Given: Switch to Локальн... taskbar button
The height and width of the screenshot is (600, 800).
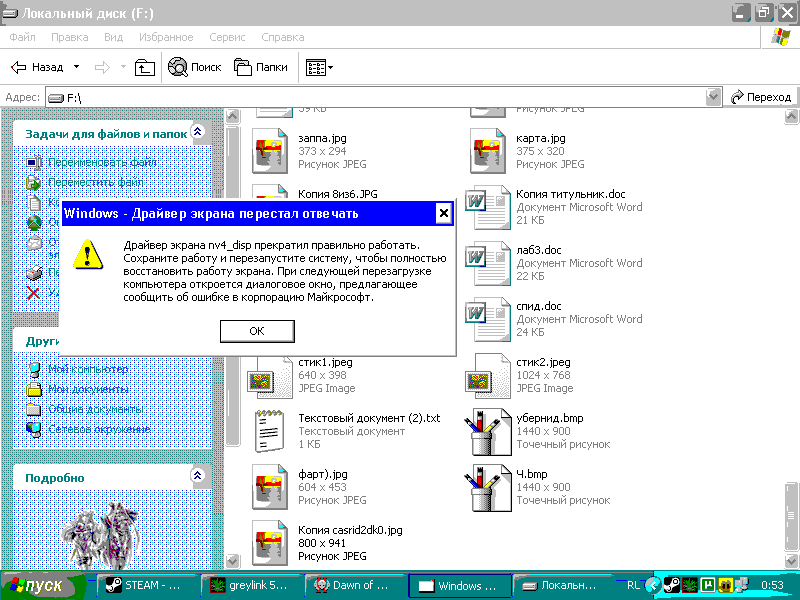Looking at the screenshot, I should point(563,586).
